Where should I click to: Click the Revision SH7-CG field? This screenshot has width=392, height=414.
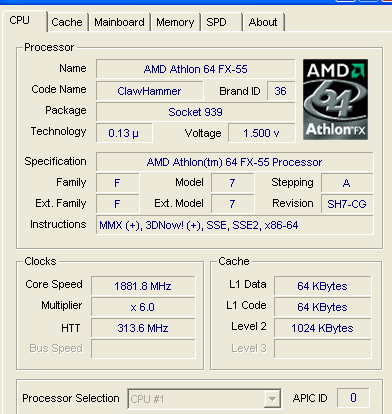pos(347,204)
